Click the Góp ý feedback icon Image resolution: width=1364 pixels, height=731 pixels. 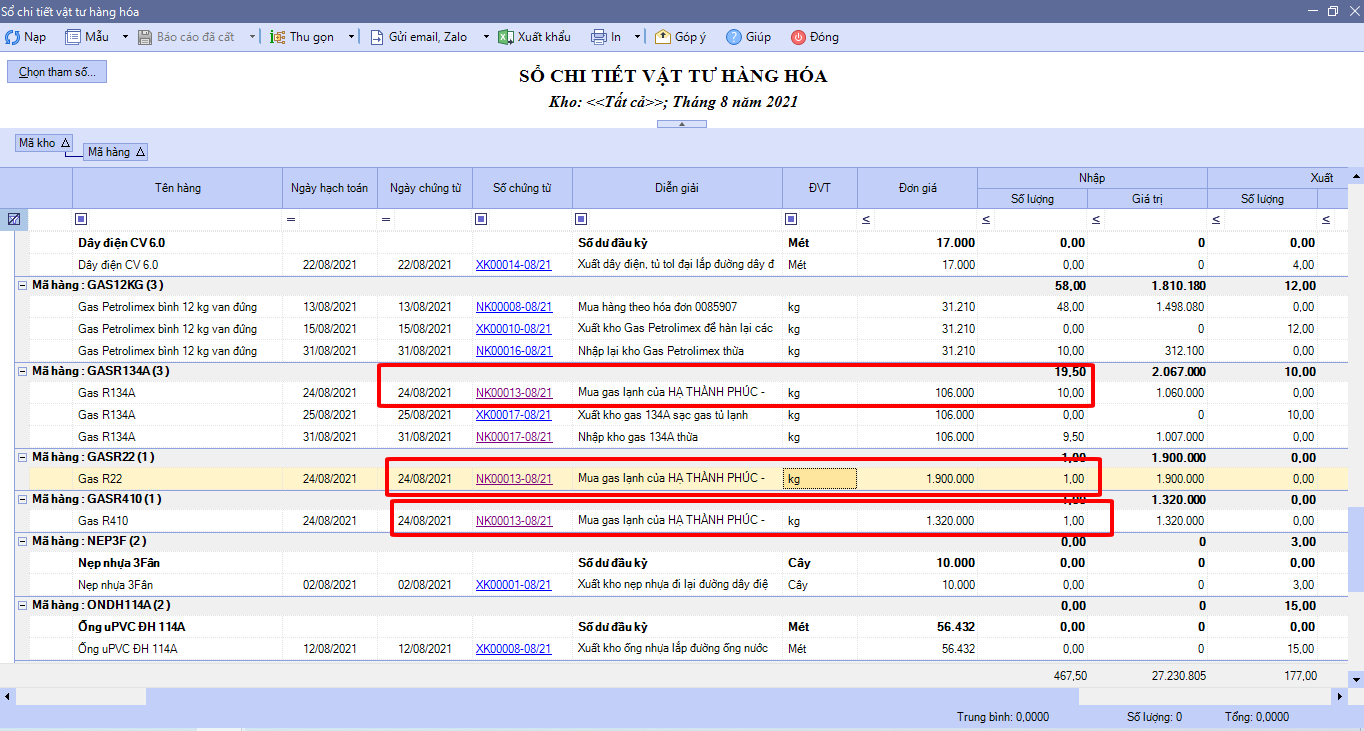tap(663, 37)
